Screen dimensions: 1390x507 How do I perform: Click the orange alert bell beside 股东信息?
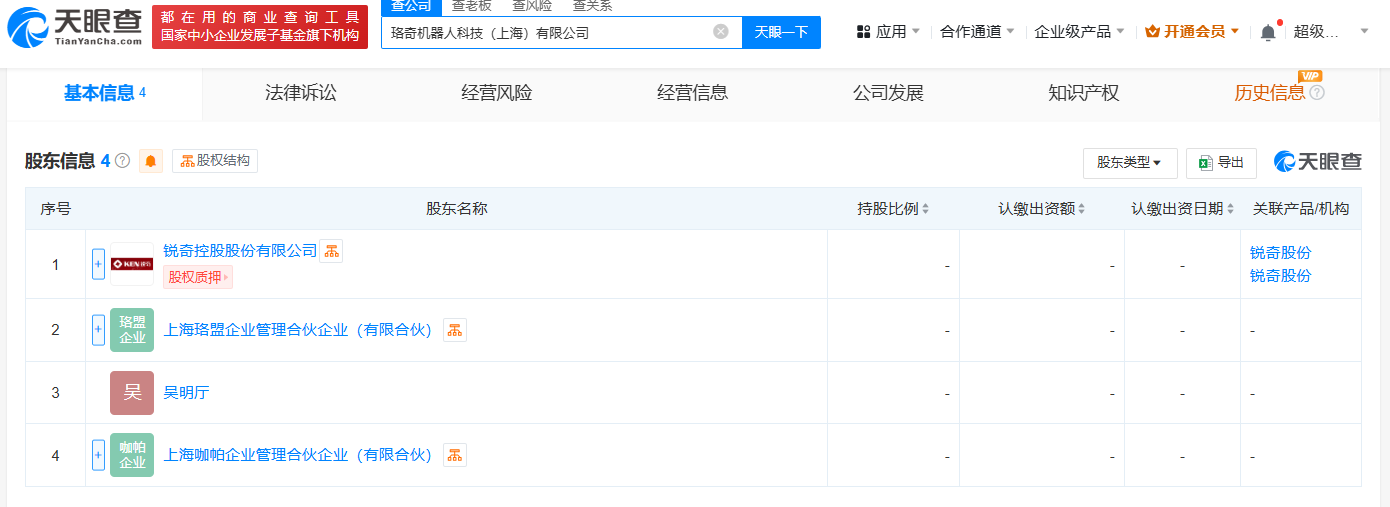151,161
